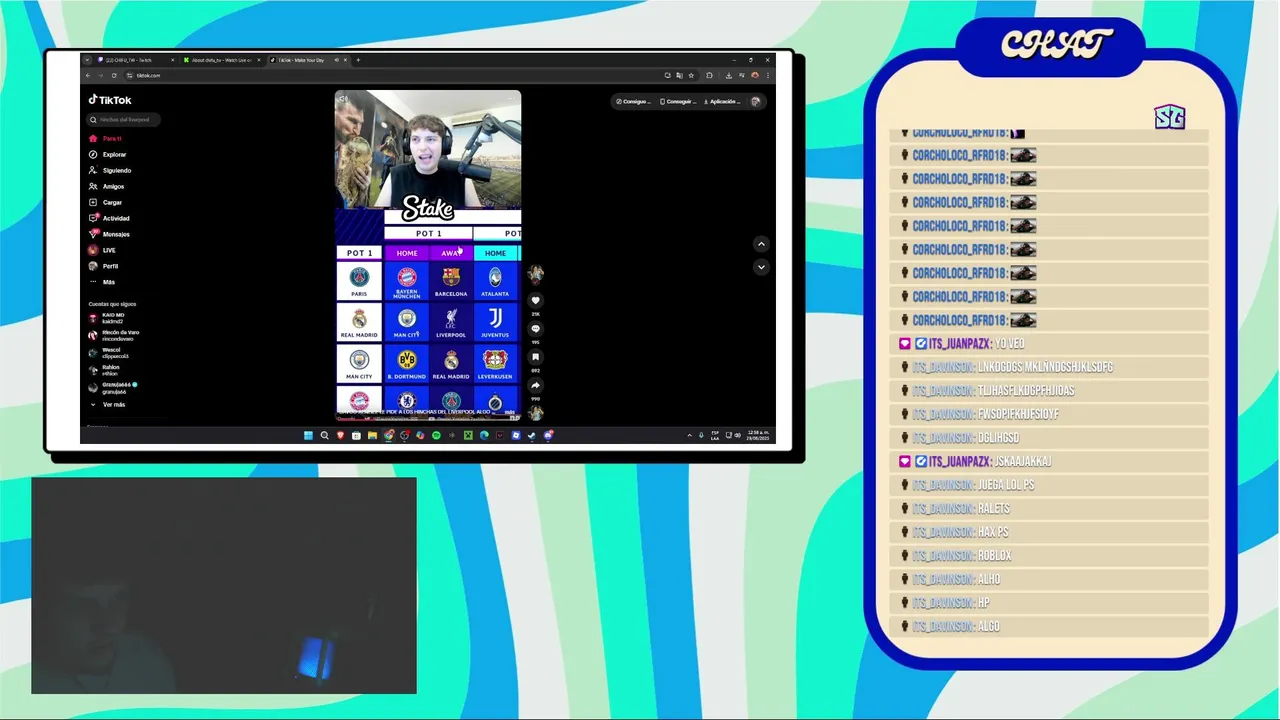Screen dimensions: 1280x720
Task: Go to previous video with up arrow
Action: pos(761,244)
